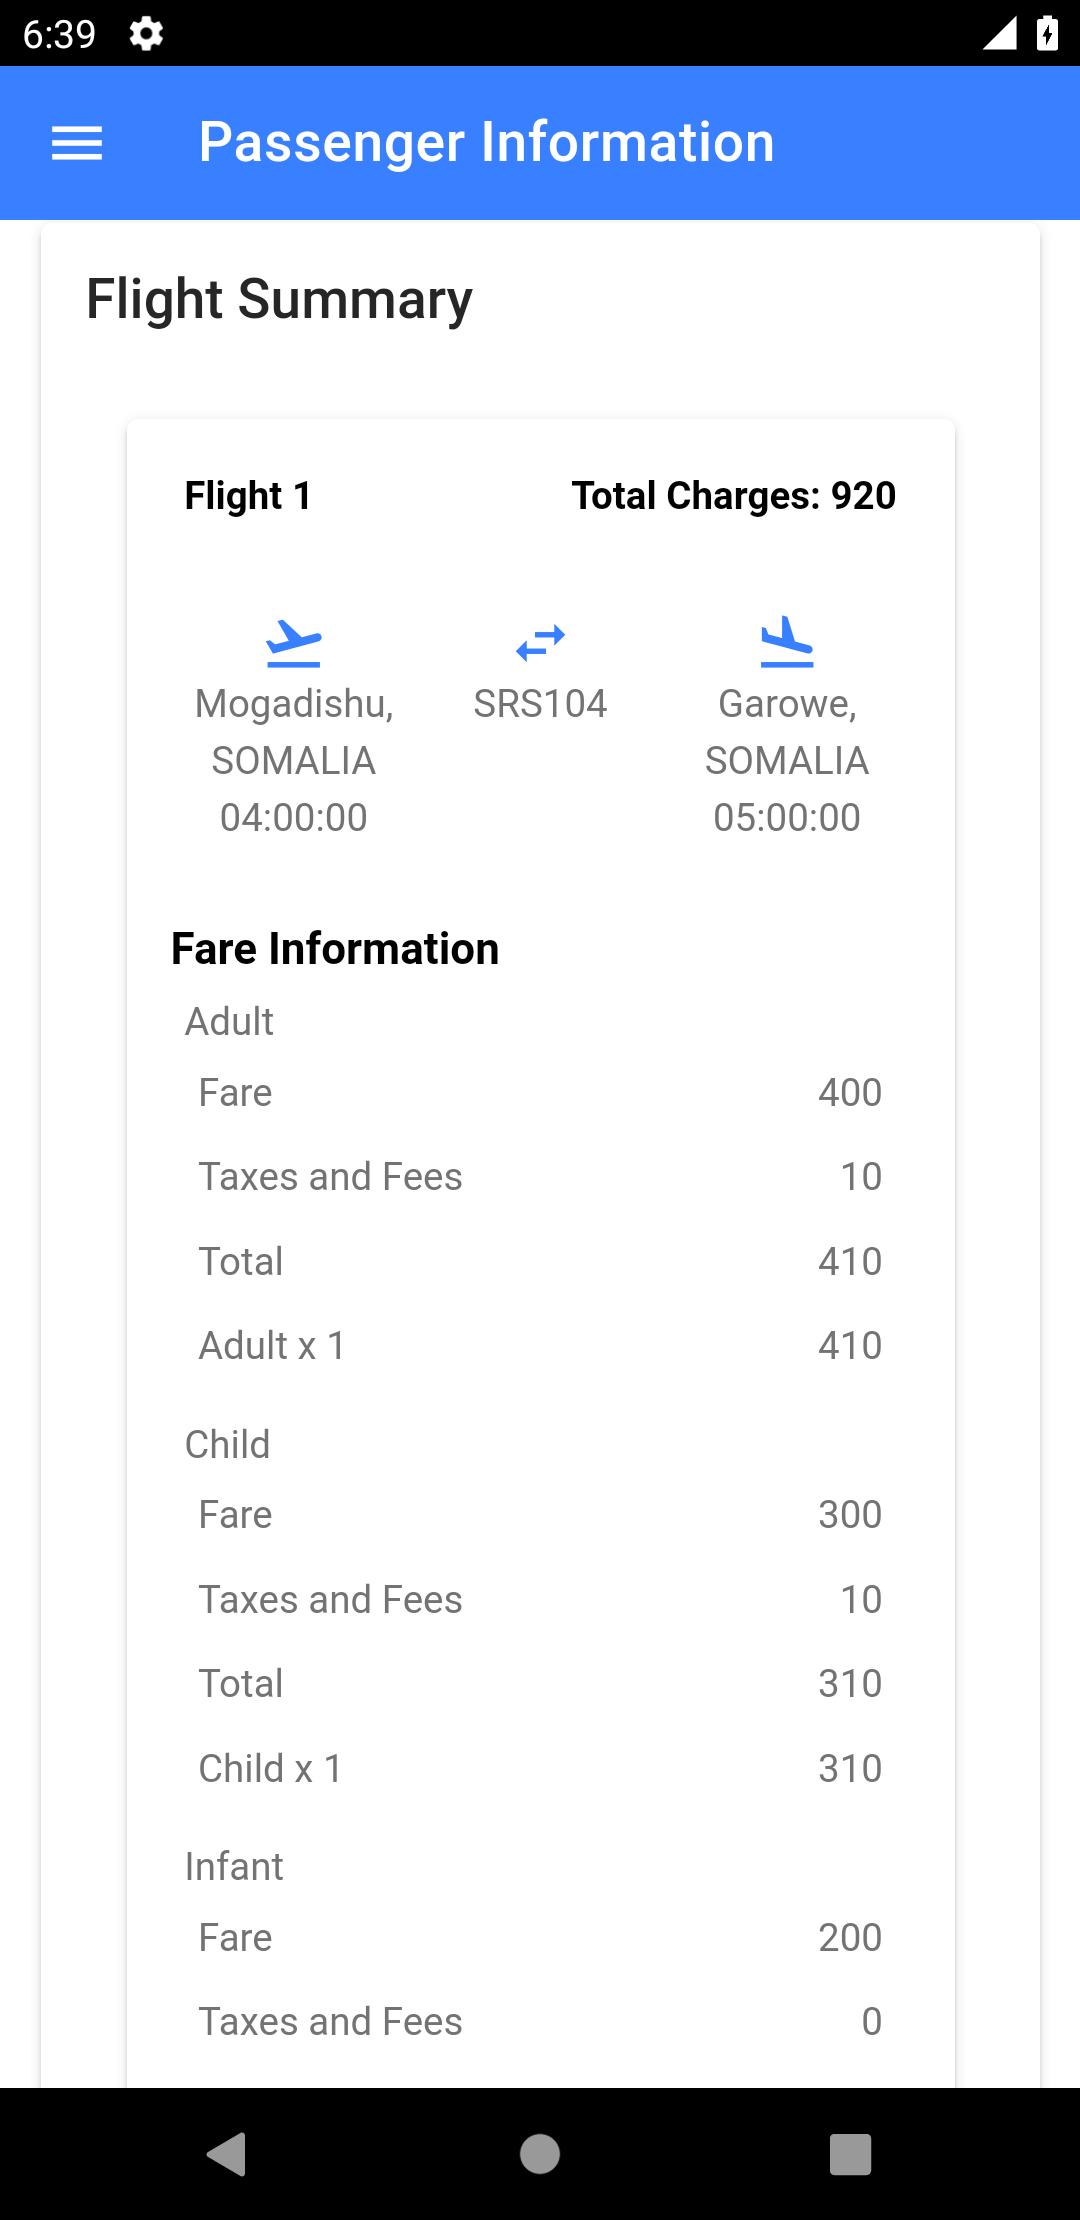This screenshot has height=2220, width=1080.
Task: Tap the Total Charges: 920 label
Action: (x=734, y=496)
